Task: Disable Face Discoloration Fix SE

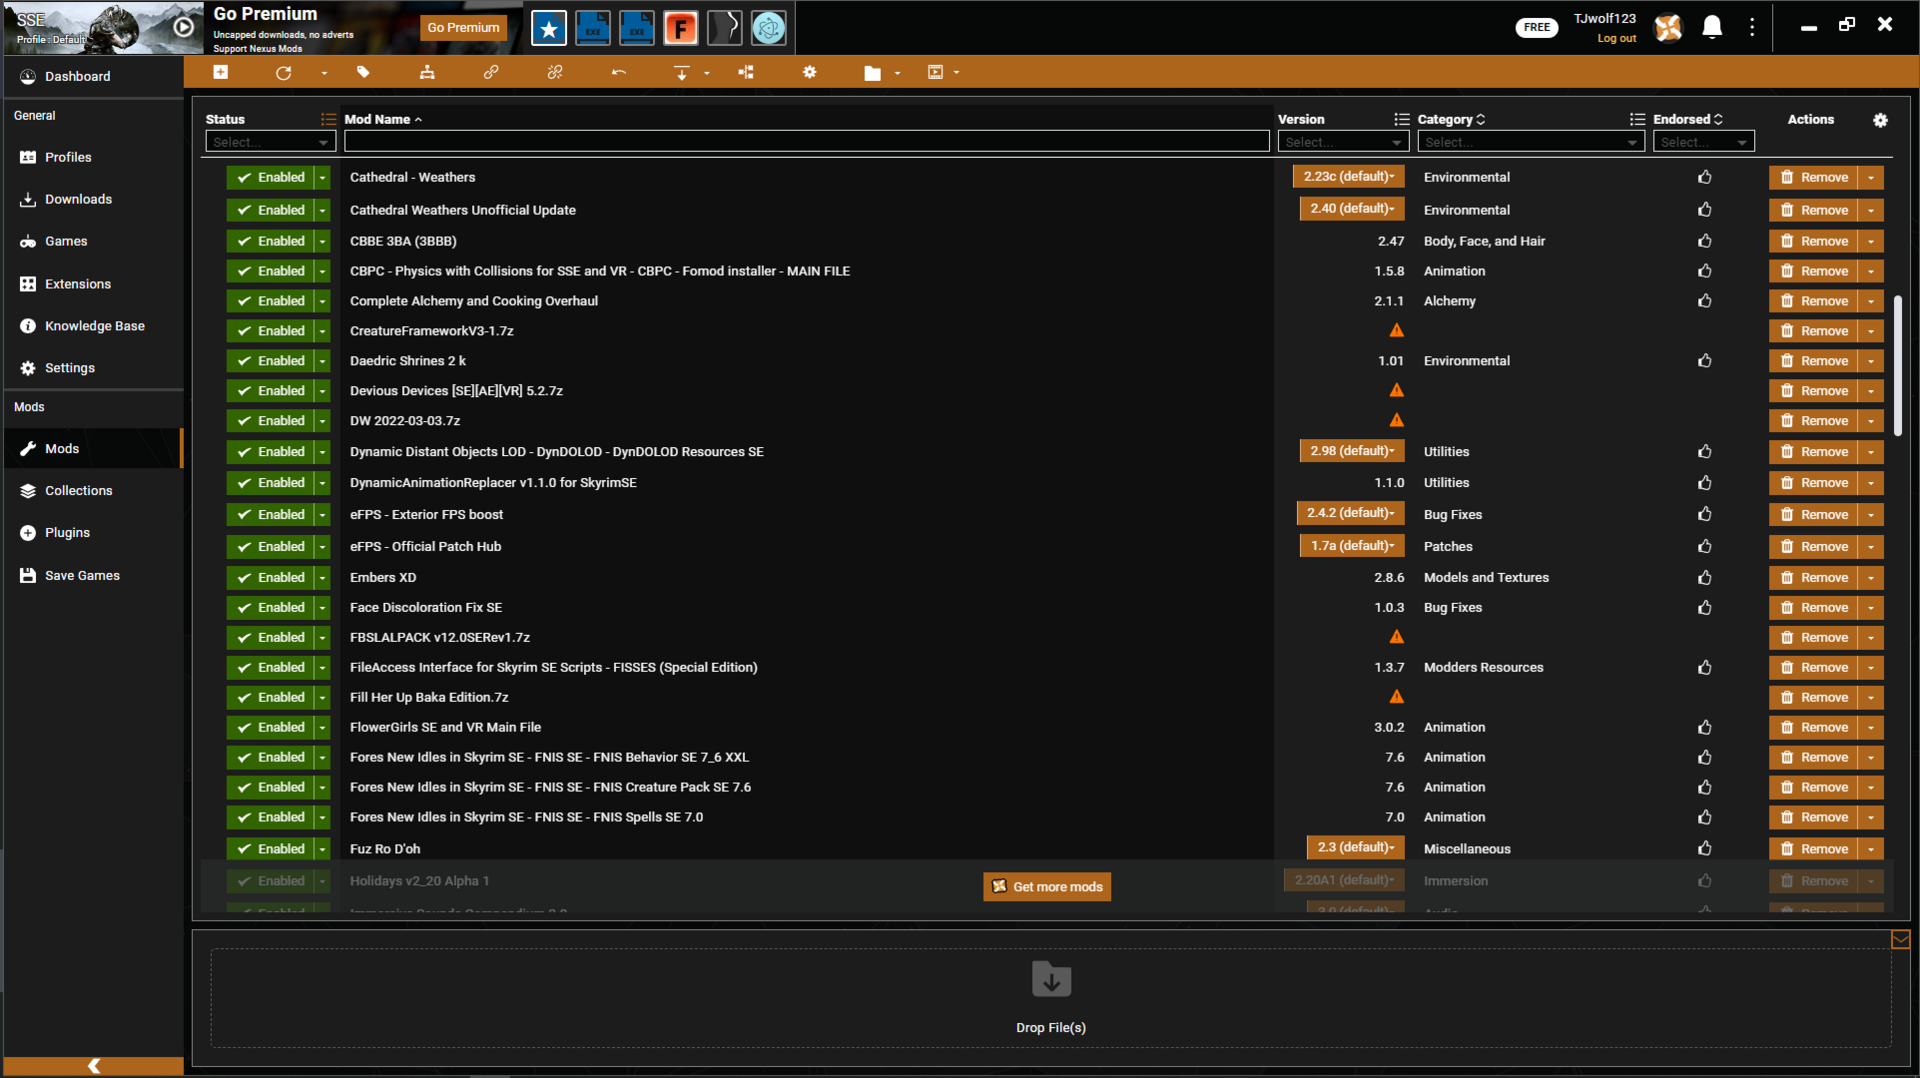Action: point(270,607)
